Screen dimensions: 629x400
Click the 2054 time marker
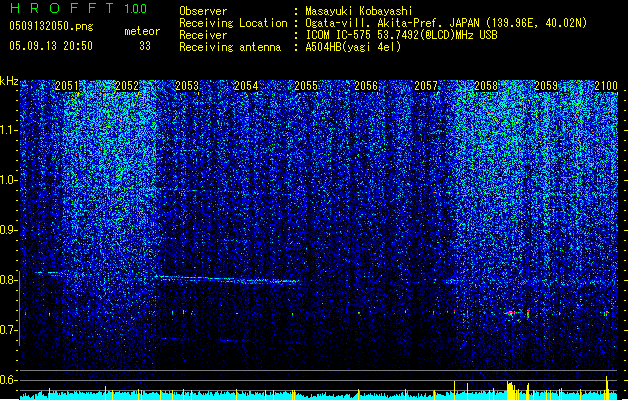(x=246, y=86)
